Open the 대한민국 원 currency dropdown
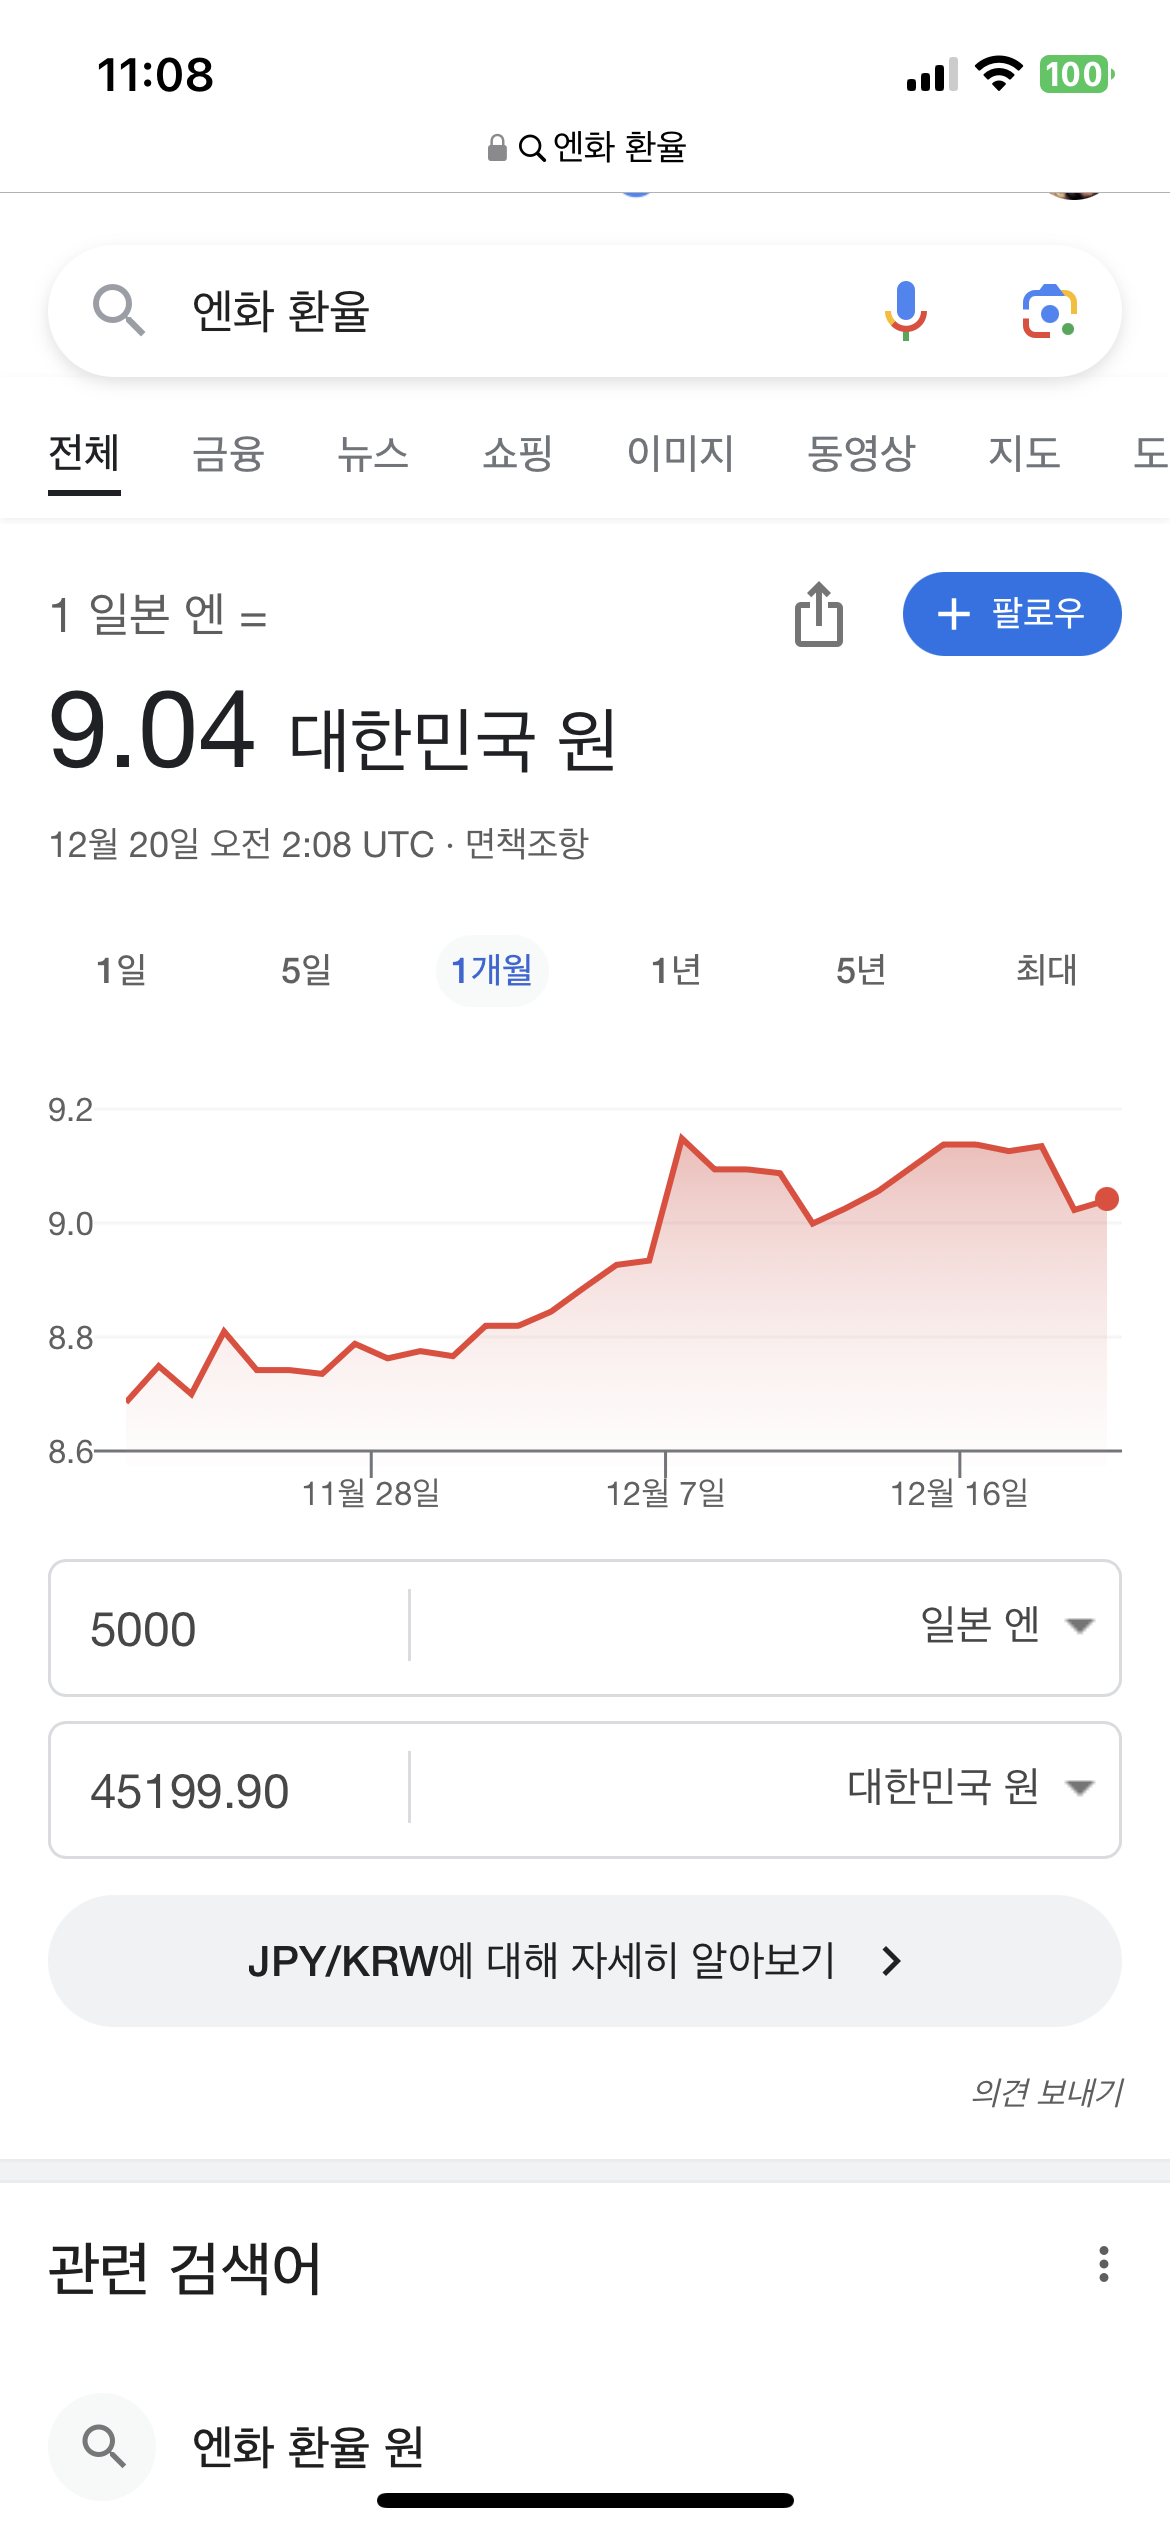The height and width of the screenshot is (2532, 1170). pyautogui.click(x=970, y=1788)
